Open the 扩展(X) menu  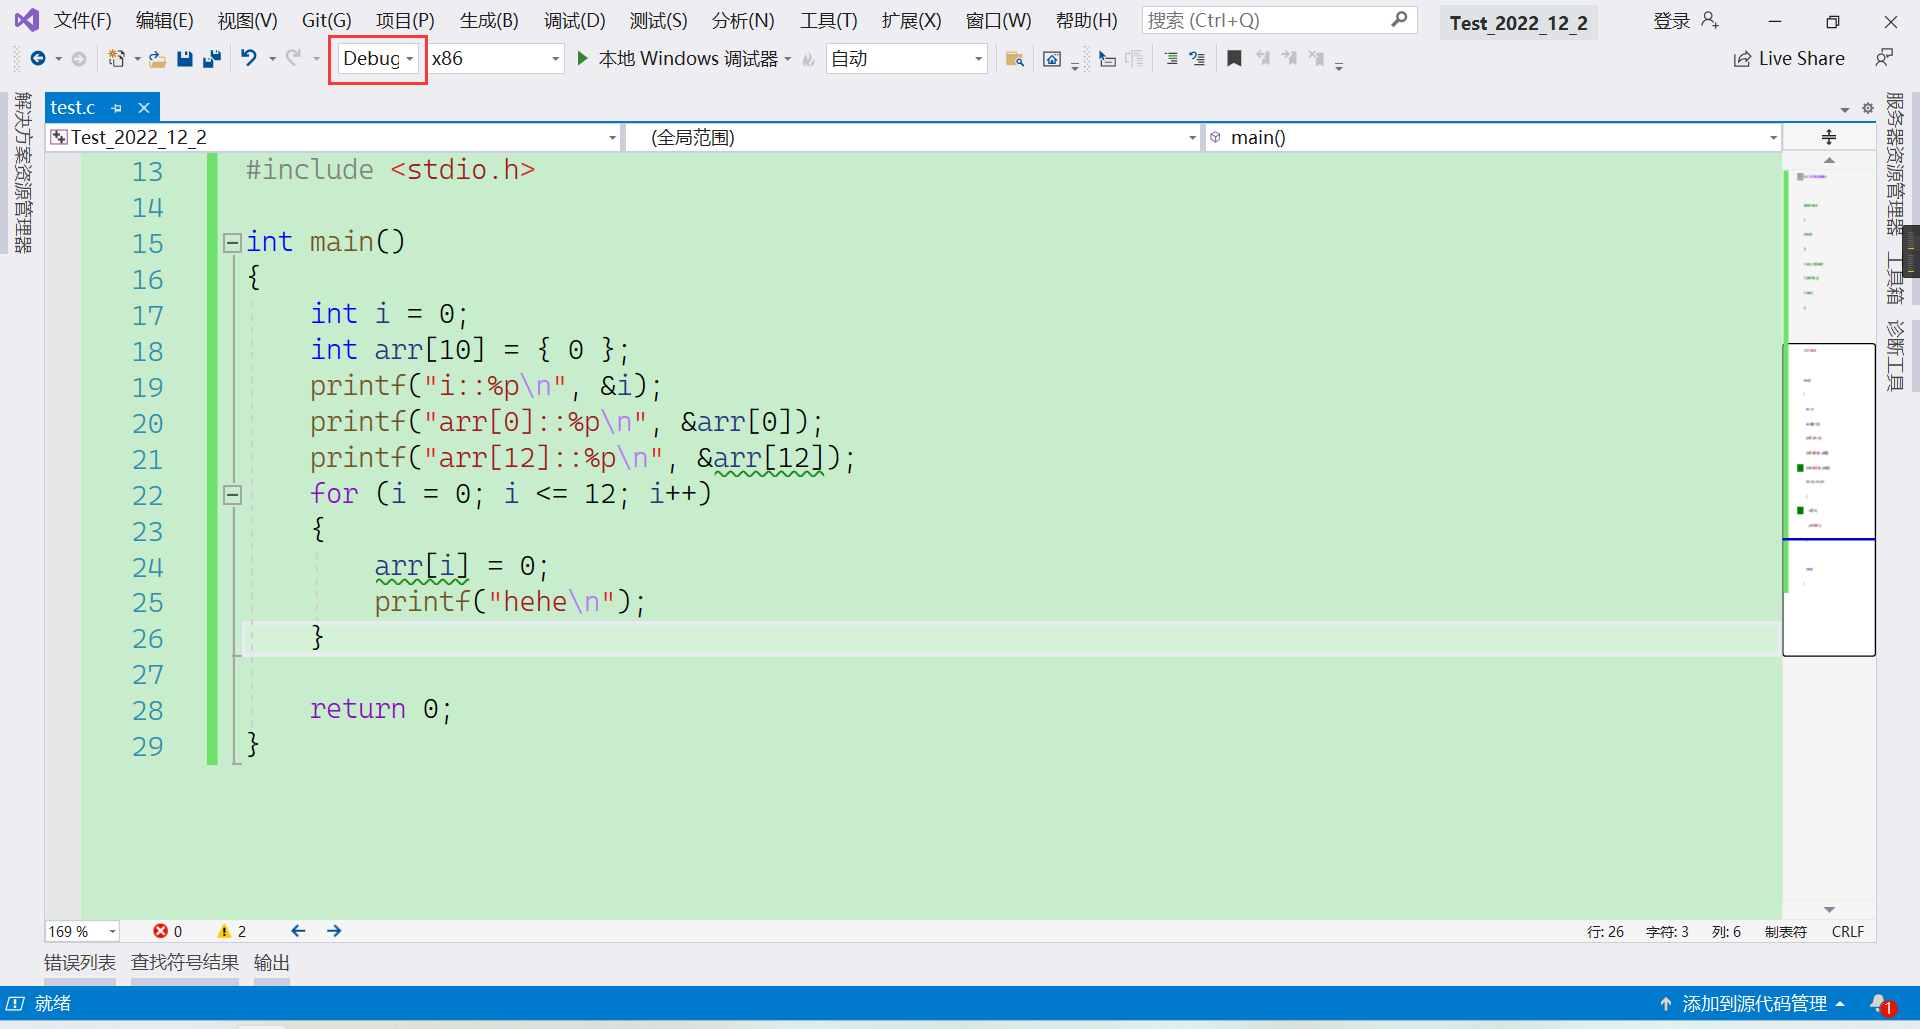(911, 20)
